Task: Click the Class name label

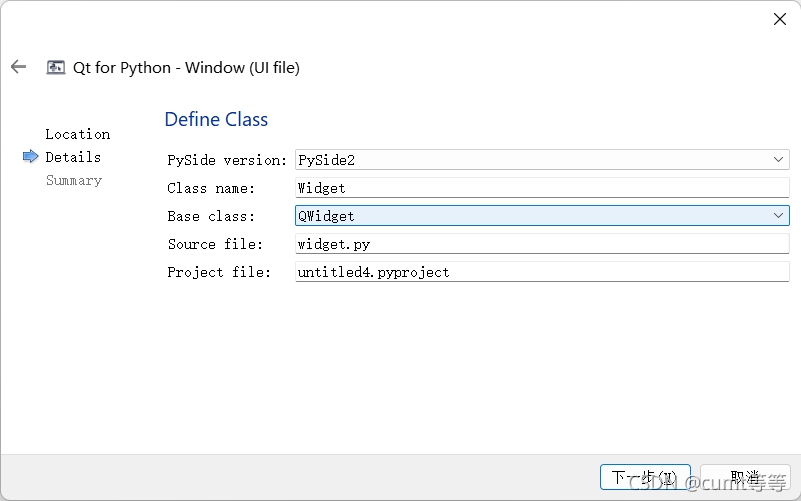Action: [x=211, y=188]
